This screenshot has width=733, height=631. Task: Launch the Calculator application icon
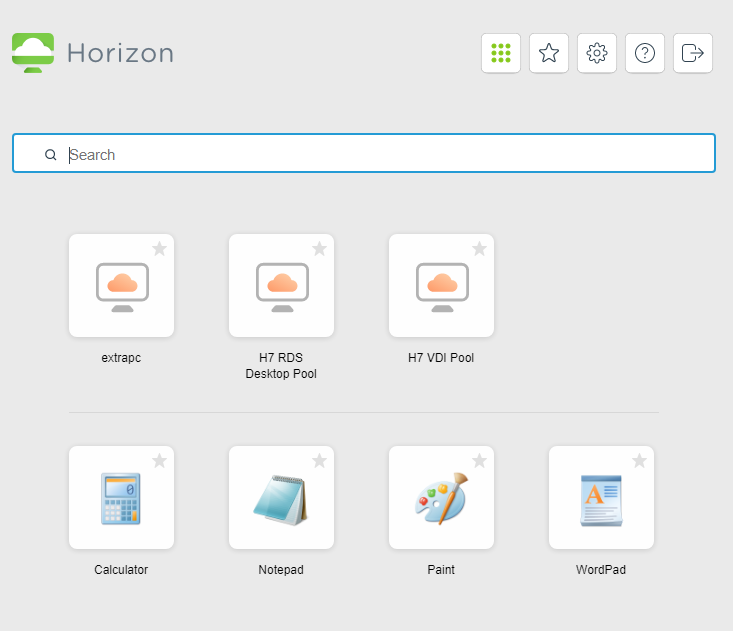click(x=121, y=498)
